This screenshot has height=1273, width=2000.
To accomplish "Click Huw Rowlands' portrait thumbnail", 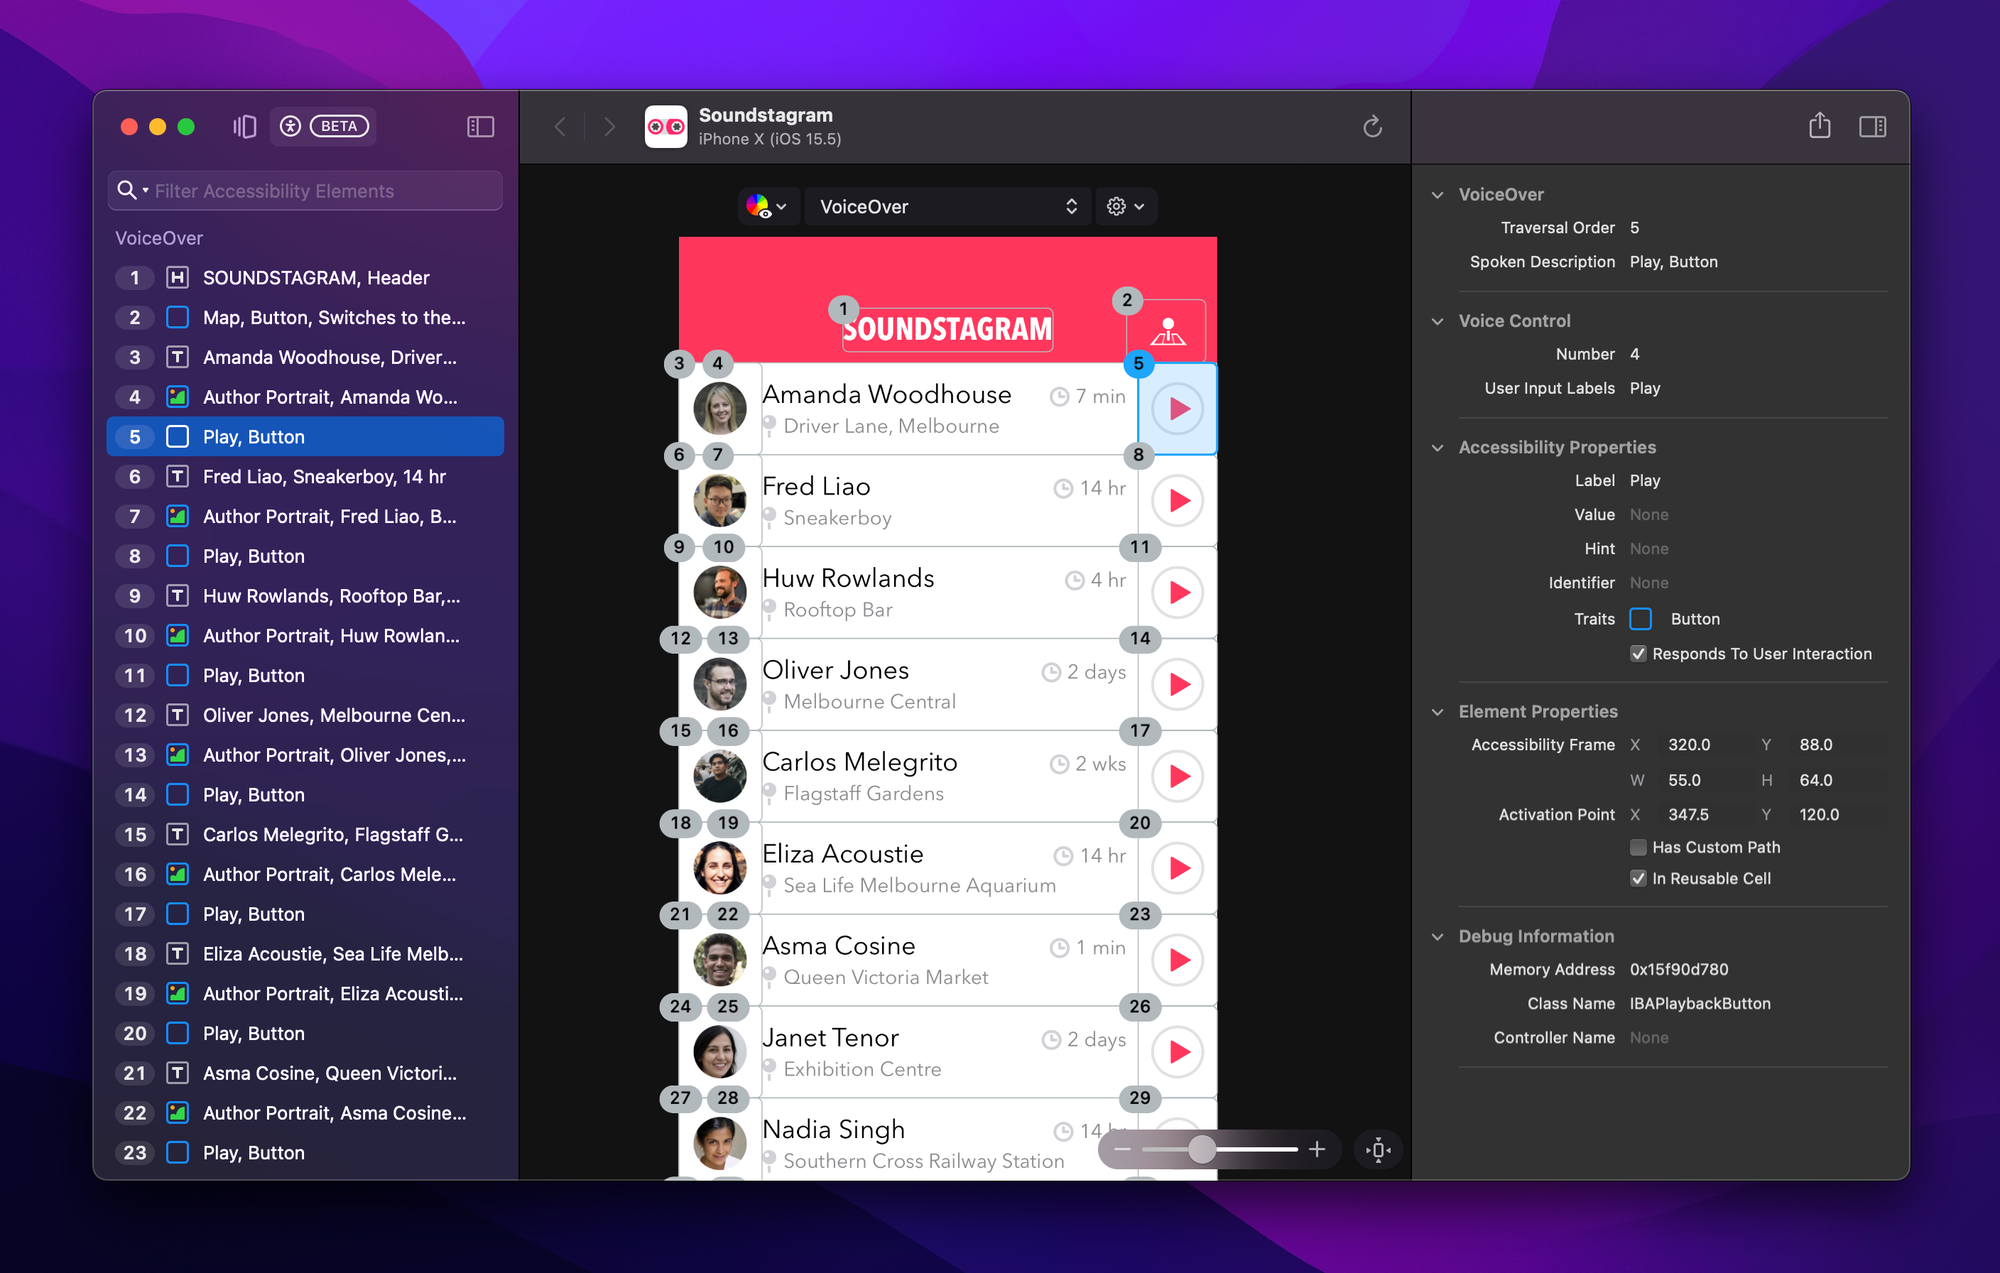I will 720,593.
